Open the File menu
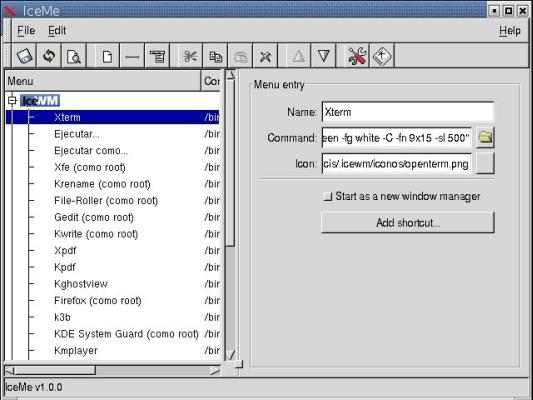Viewport: 533px width, 400px height. point(26,31)
